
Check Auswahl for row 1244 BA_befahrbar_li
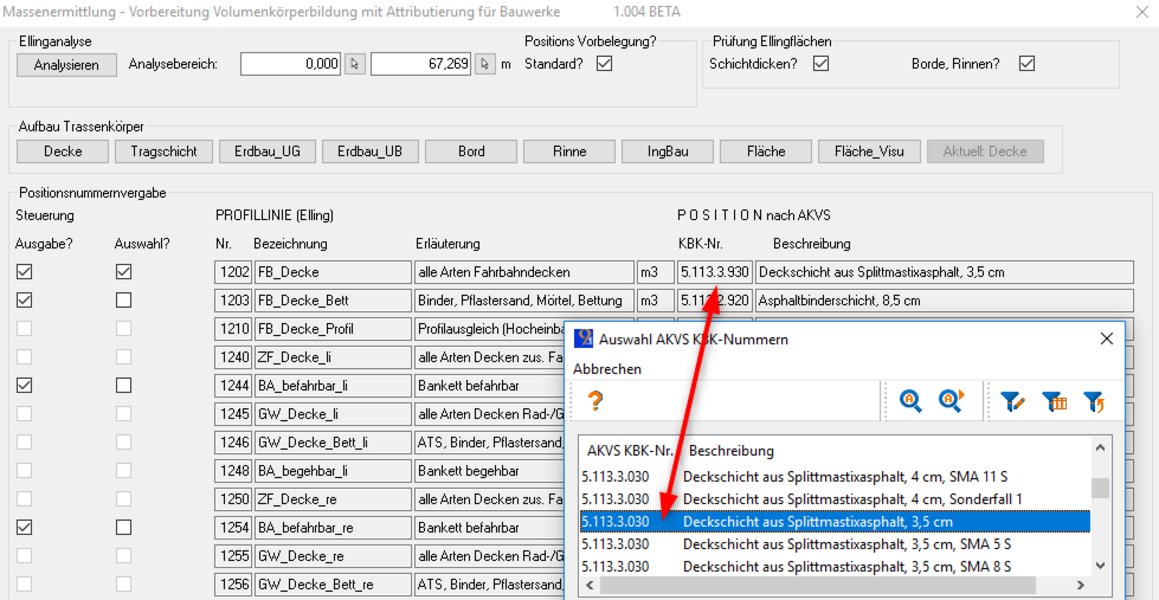pyautogui.click(x=123, y=386)
